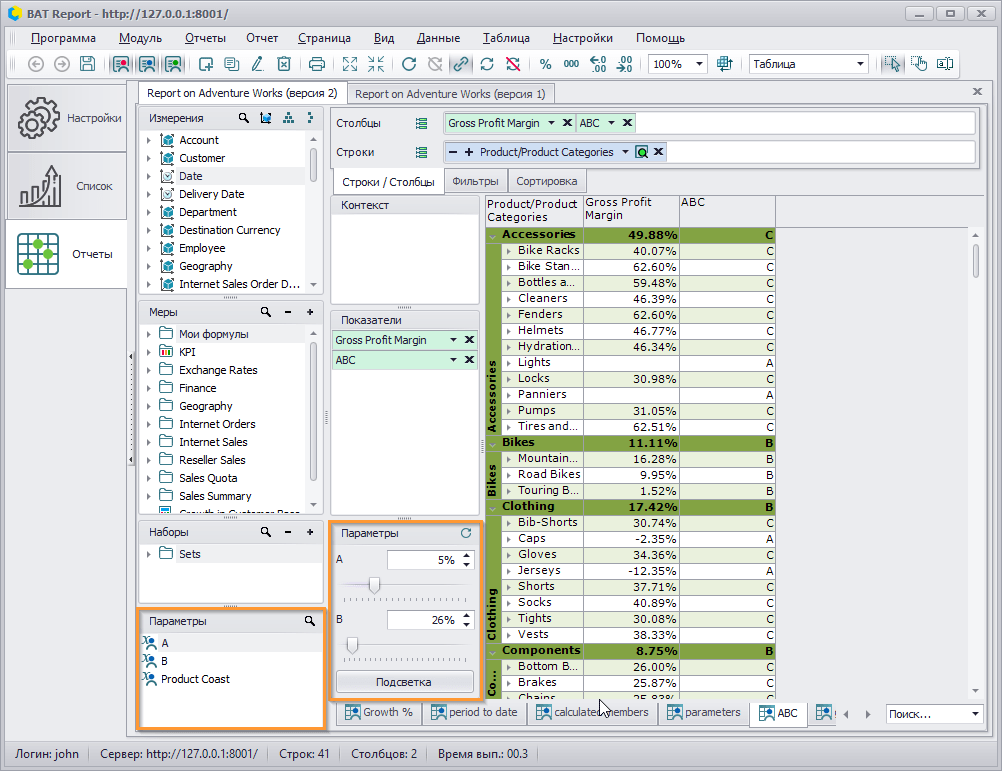The width and height of the screenshot is (1002, 771).
Task: Apply percent format with the % icon
Action: point(545,64)
